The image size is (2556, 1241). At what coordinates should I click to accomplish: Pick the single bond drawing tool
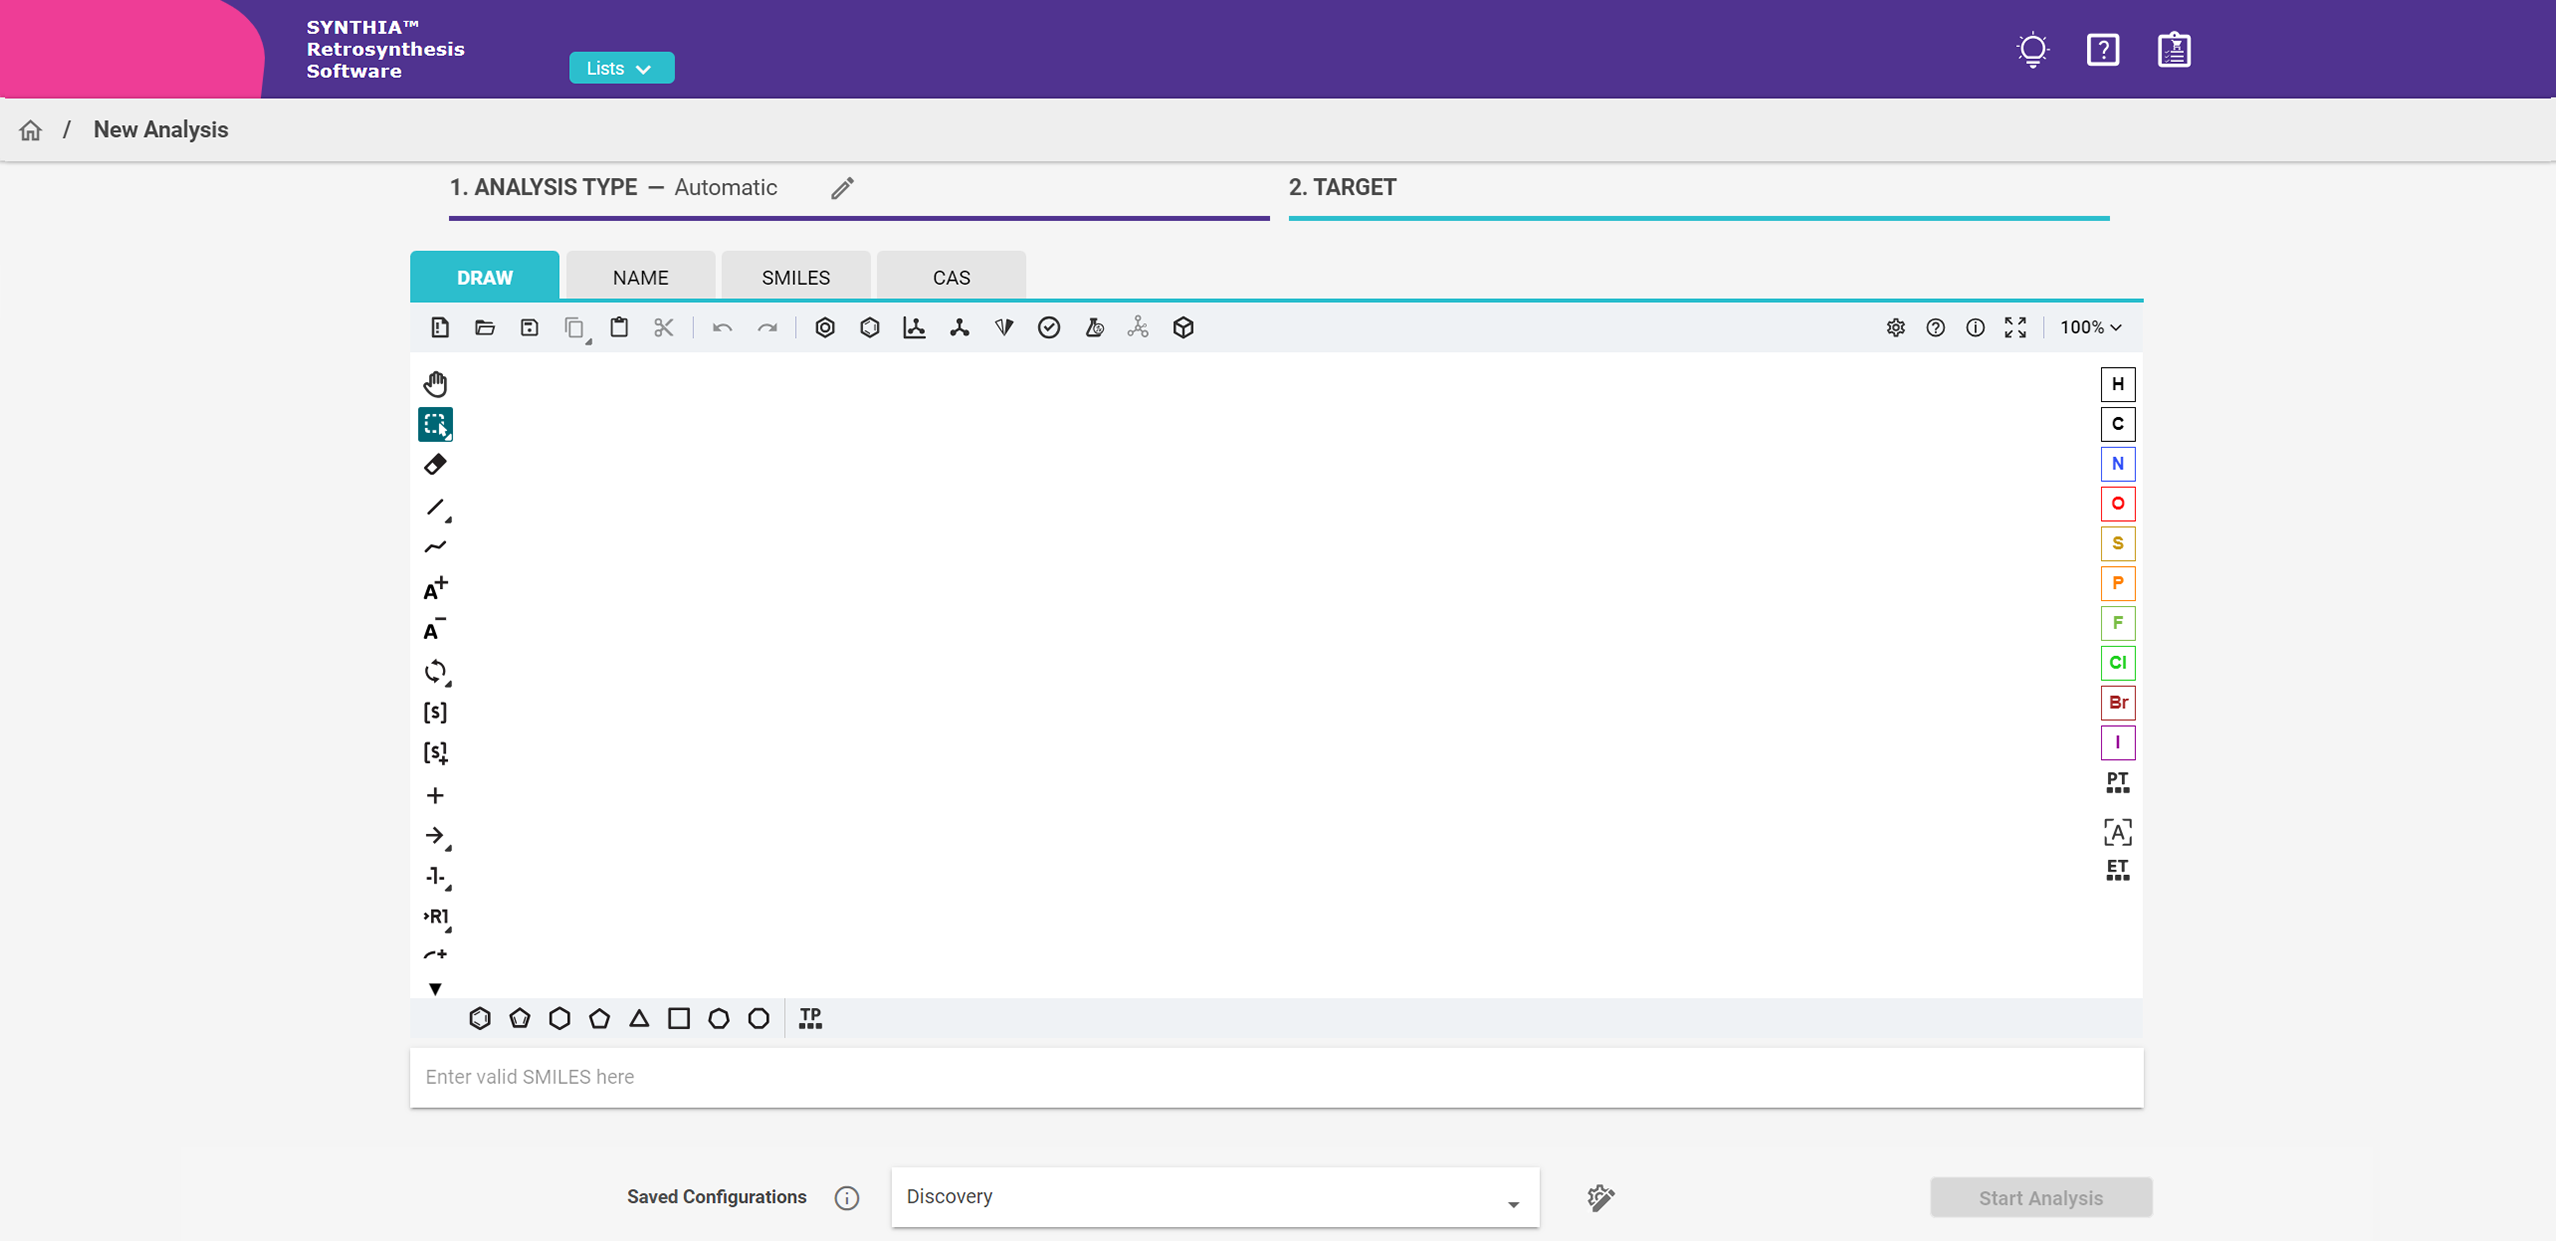[435, 508]
